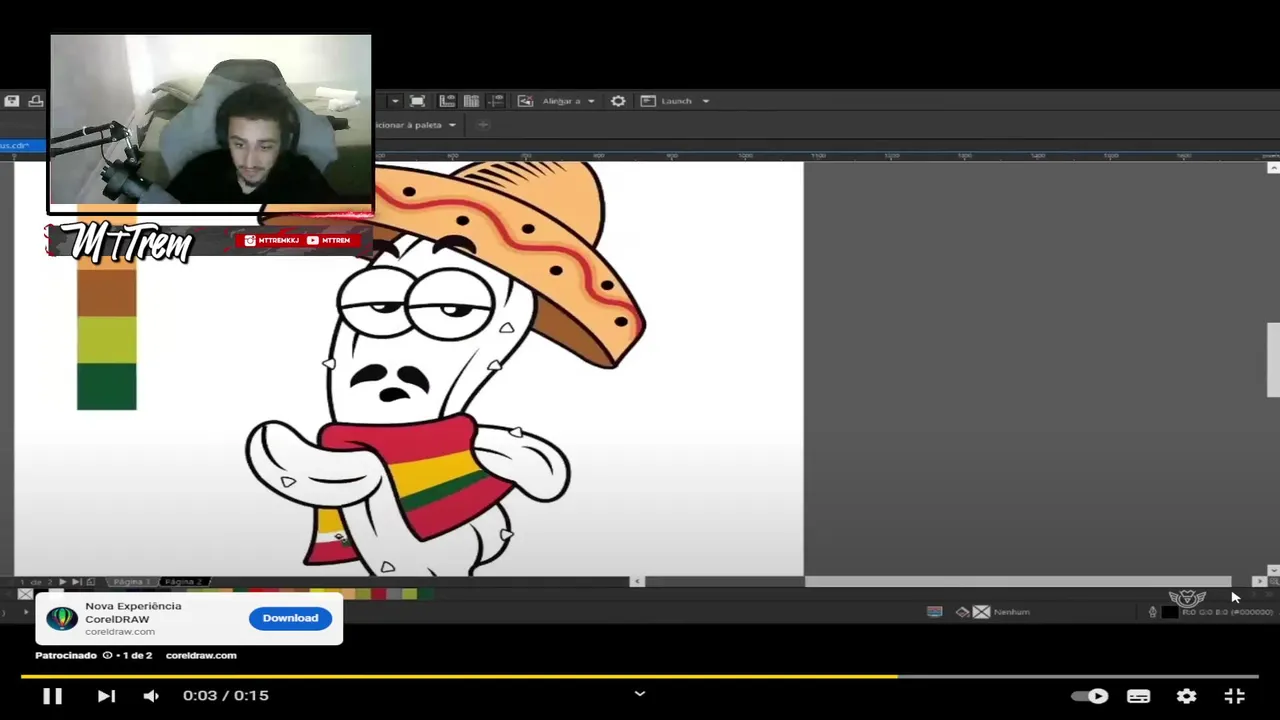Click the sponsored info icon
Image resolution: width=1280 pixels, height=720 pixels.
(108, 656)
